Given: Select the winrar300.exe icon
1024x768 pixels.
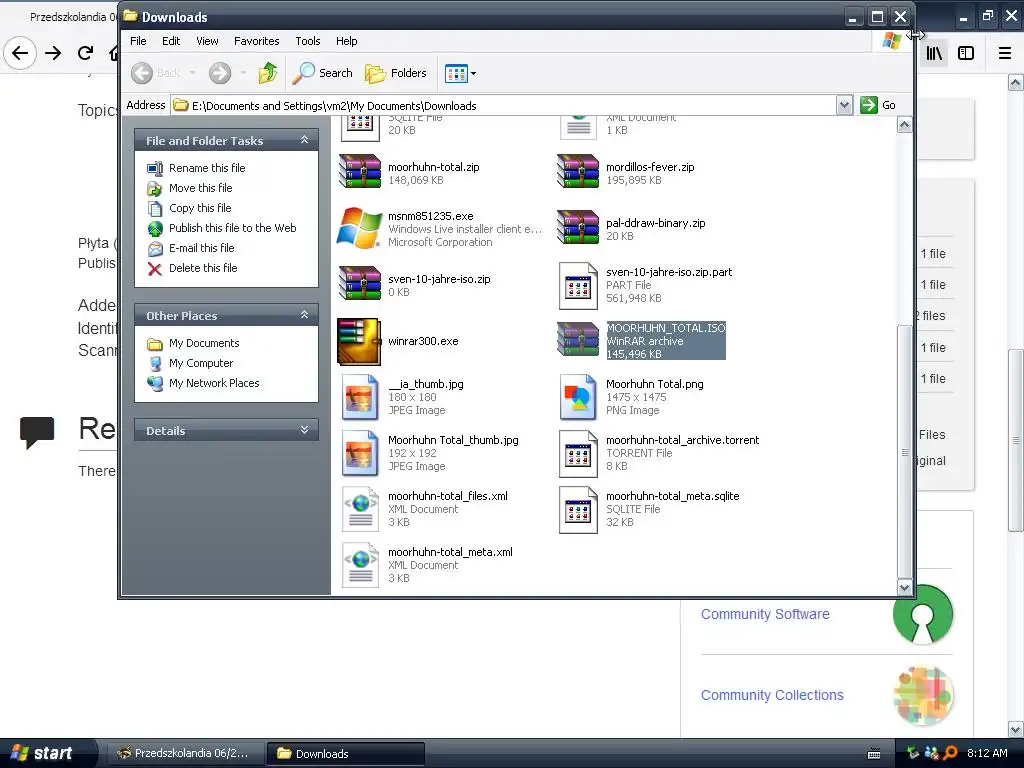Looking at the screenshot, I should pyautogui.click(x=359, y=342).
